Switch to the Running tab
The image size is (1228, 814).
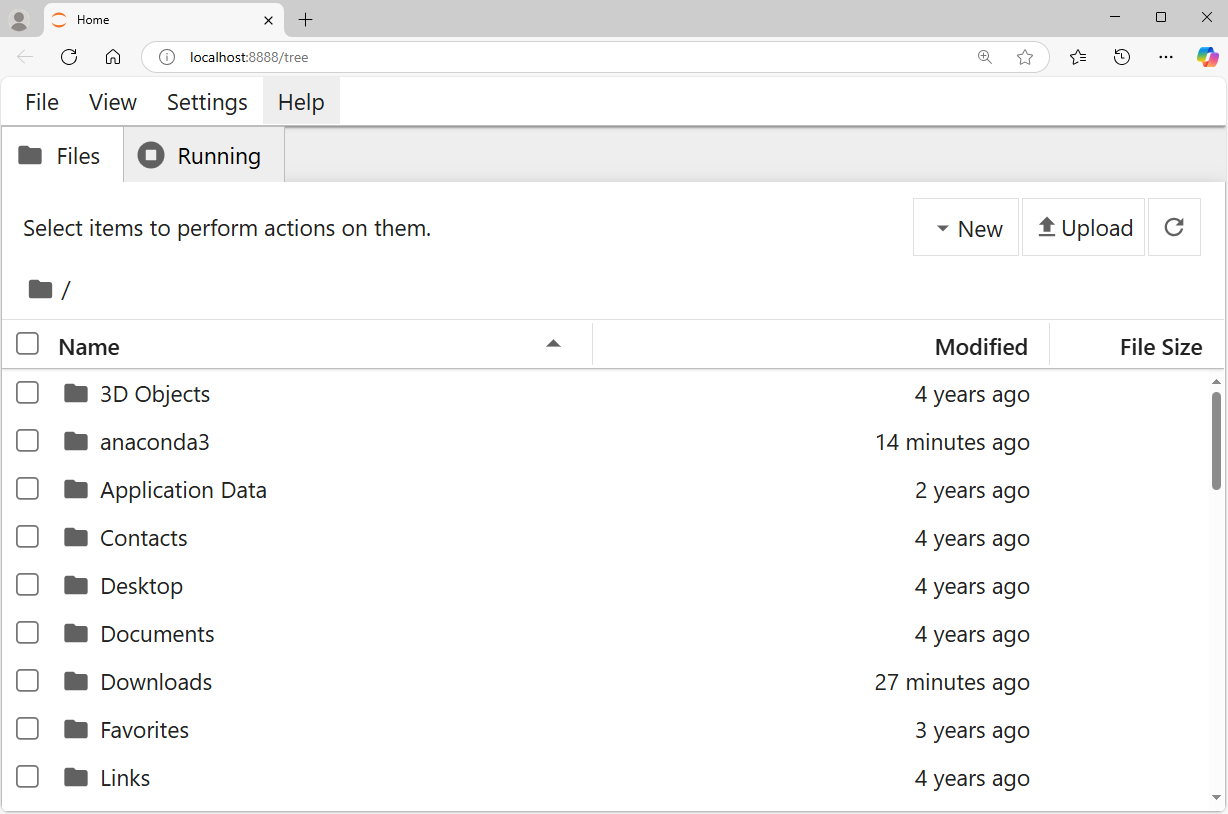coord(203,156)
